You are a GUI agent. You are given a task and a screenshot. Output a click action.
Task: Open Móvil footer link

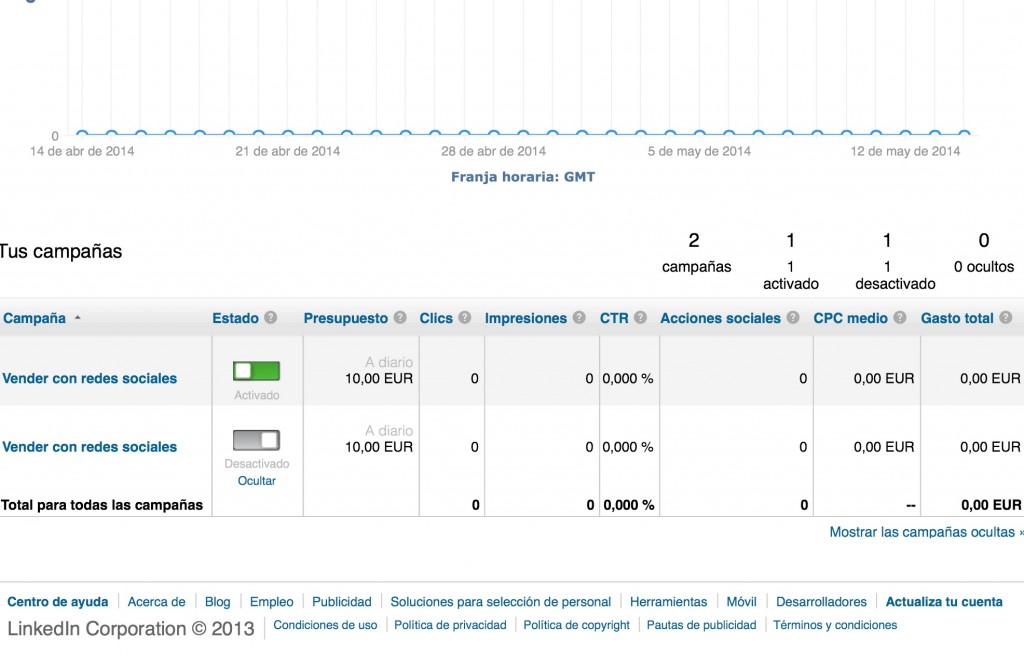coord(741,602)
